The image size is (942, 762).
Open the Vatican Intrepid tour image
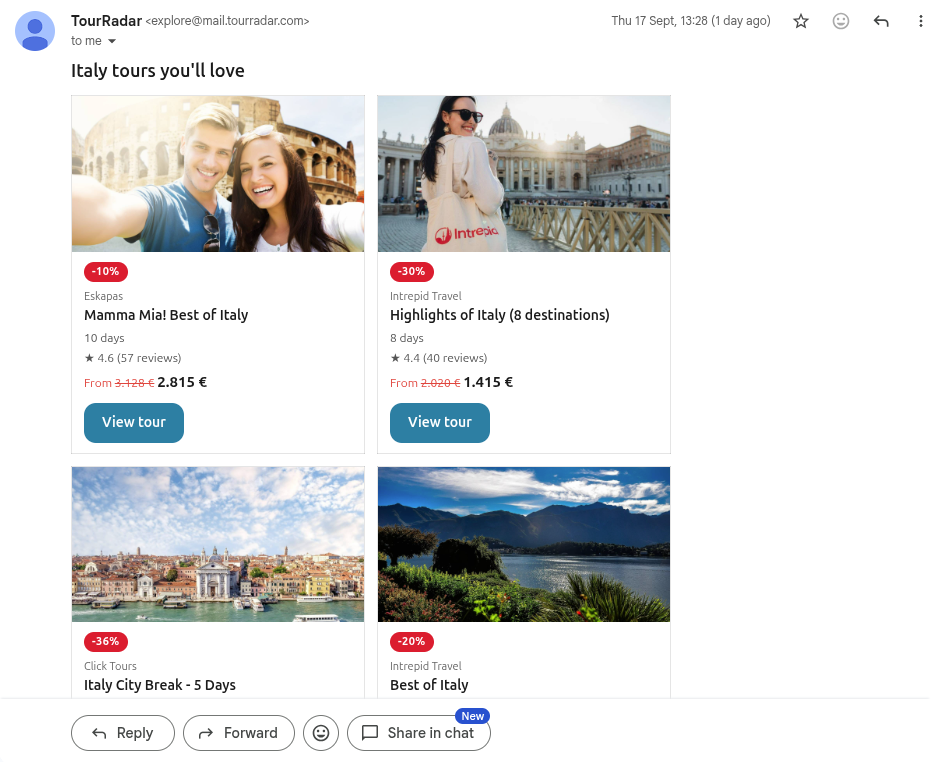pos(524,174)
